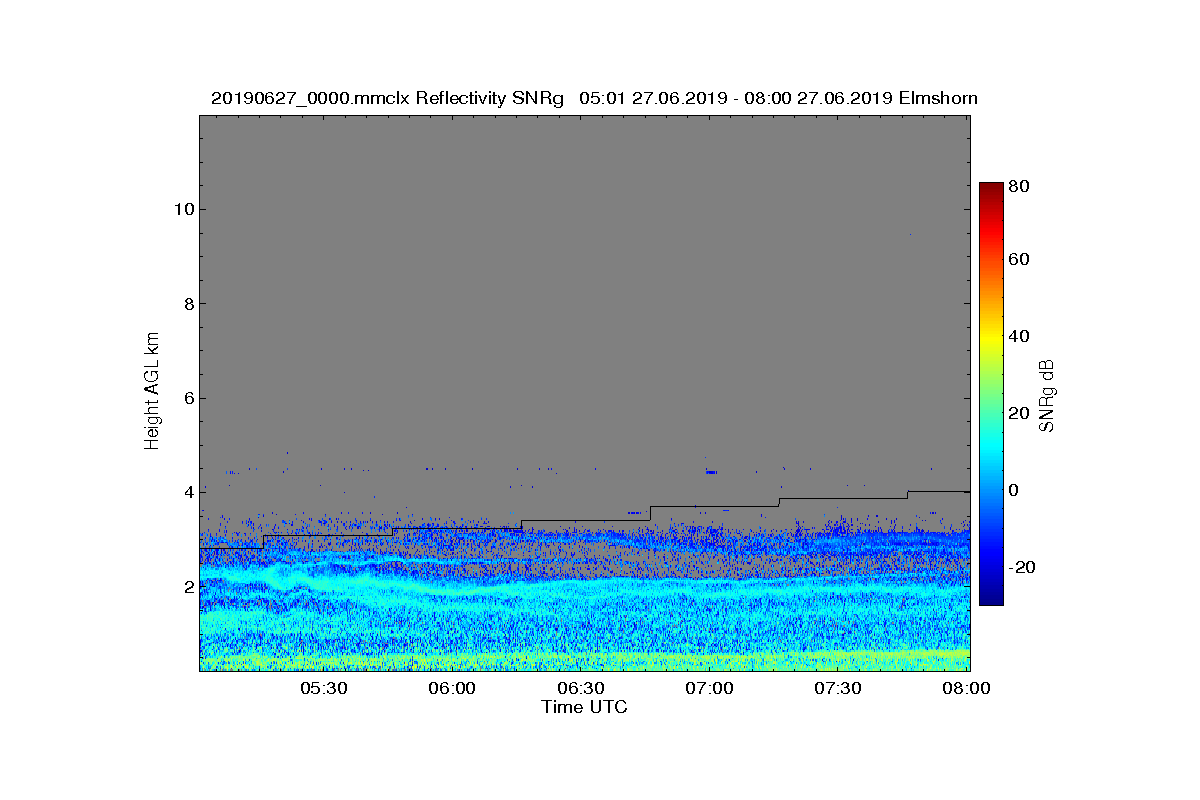Click the colorbar value 80
Image resolution: width=1200 pixels, height=800 pixels.
(1021, 185)
